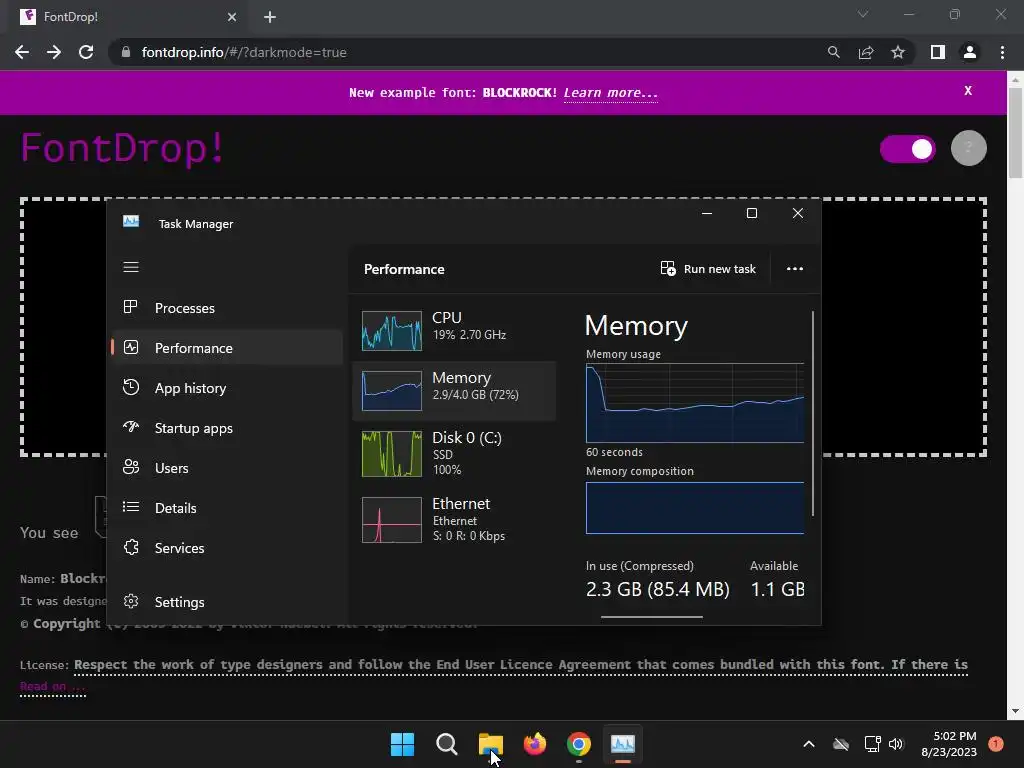Click the taskbar clock showing 5:02 PM
1024x768 pixels.
(x=949, y=744)
